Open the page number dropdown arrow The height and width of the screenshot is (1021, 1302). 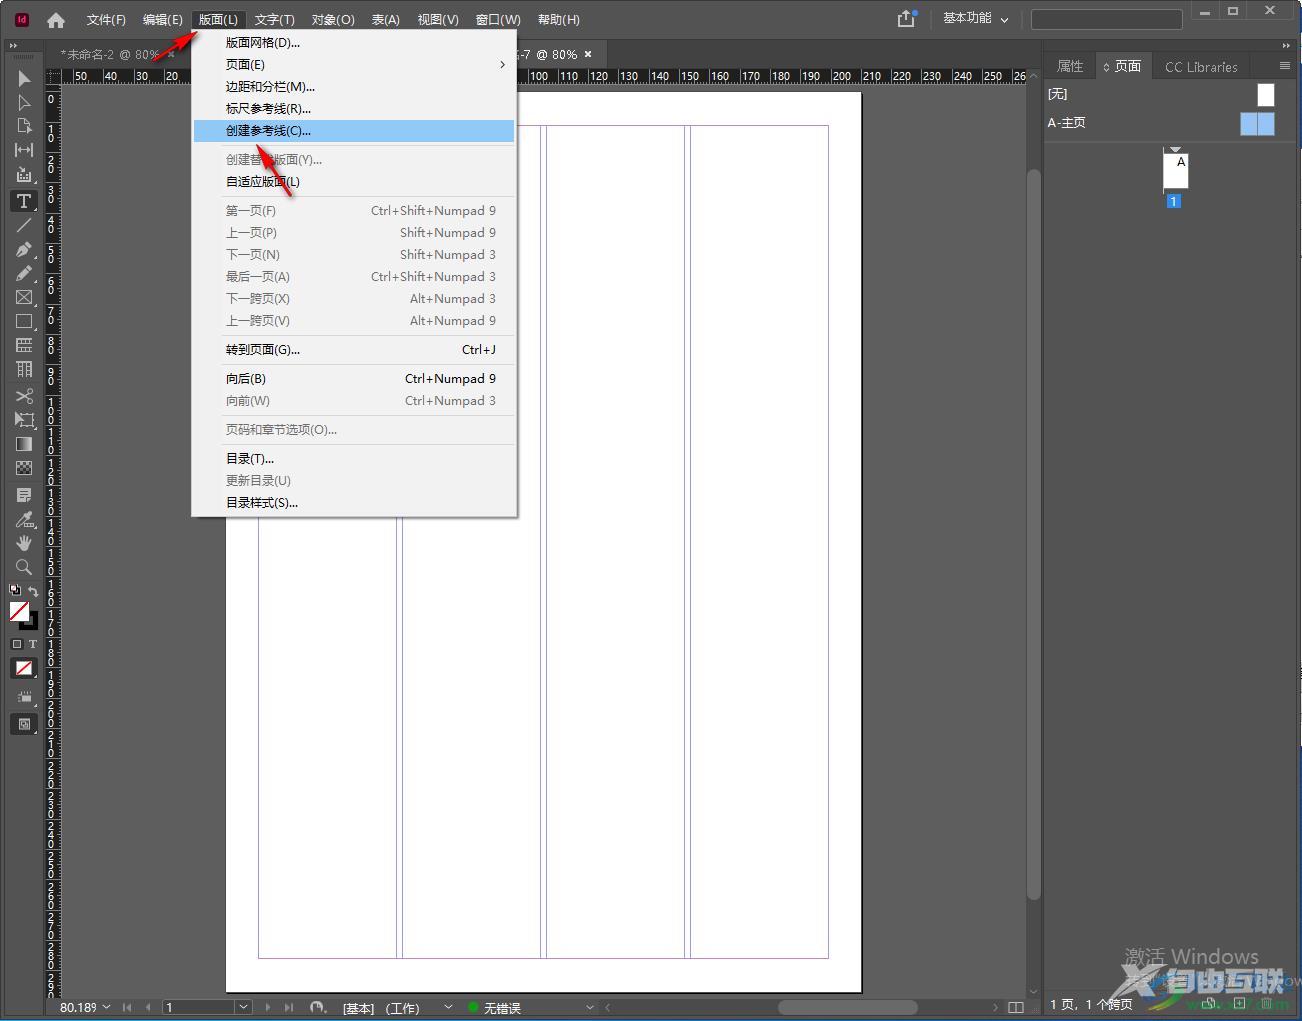(243, 1007)
